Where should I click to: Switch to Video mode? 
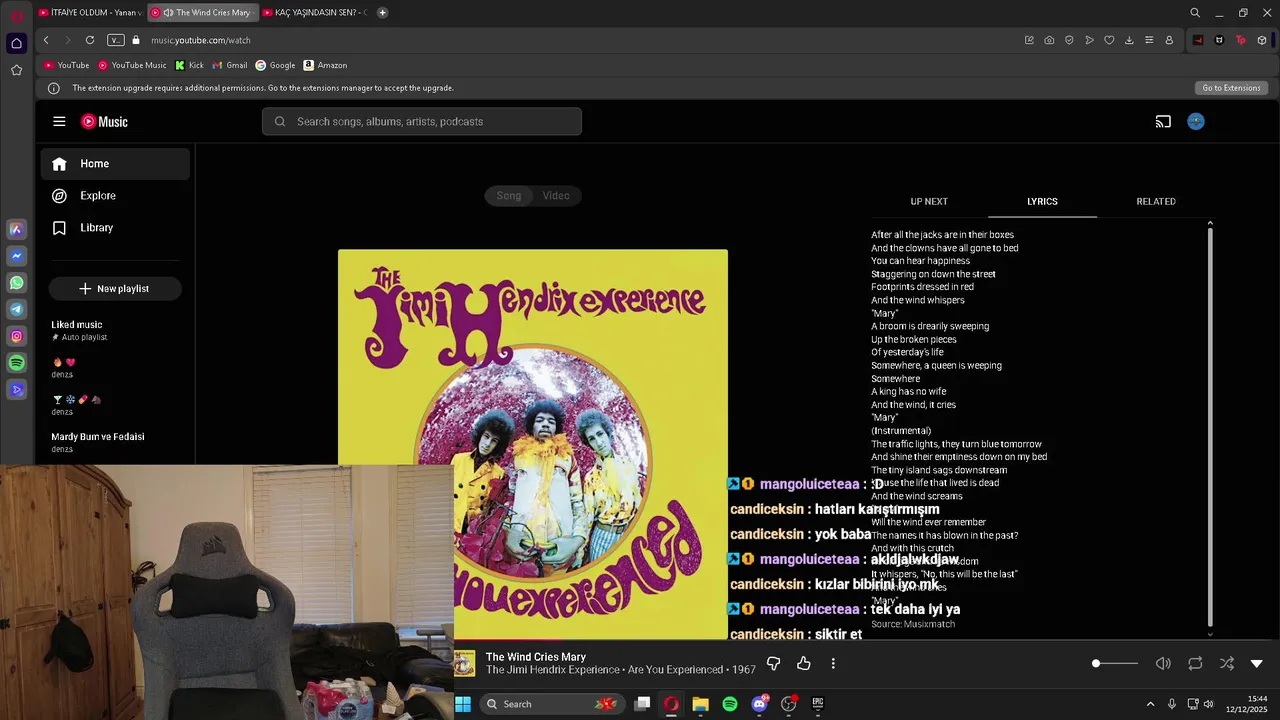coord(556,195)
